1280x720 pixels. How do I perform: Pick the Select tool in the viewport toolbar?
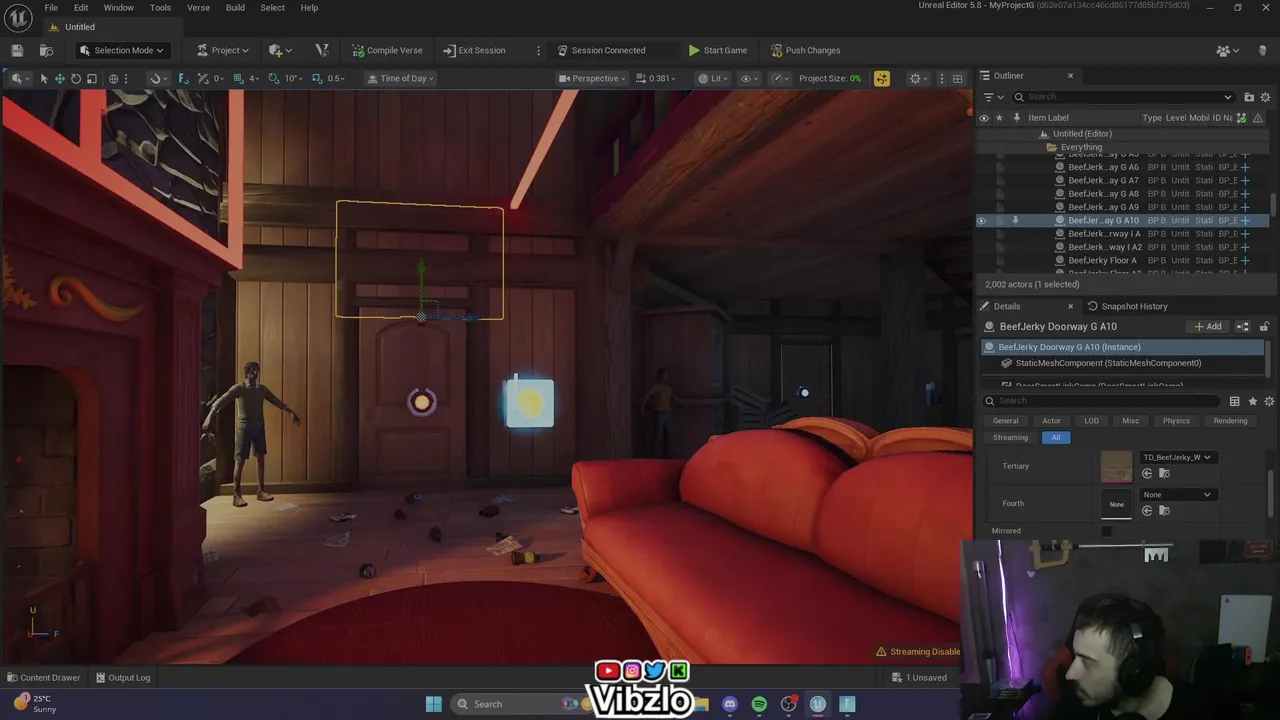[43, 78]
